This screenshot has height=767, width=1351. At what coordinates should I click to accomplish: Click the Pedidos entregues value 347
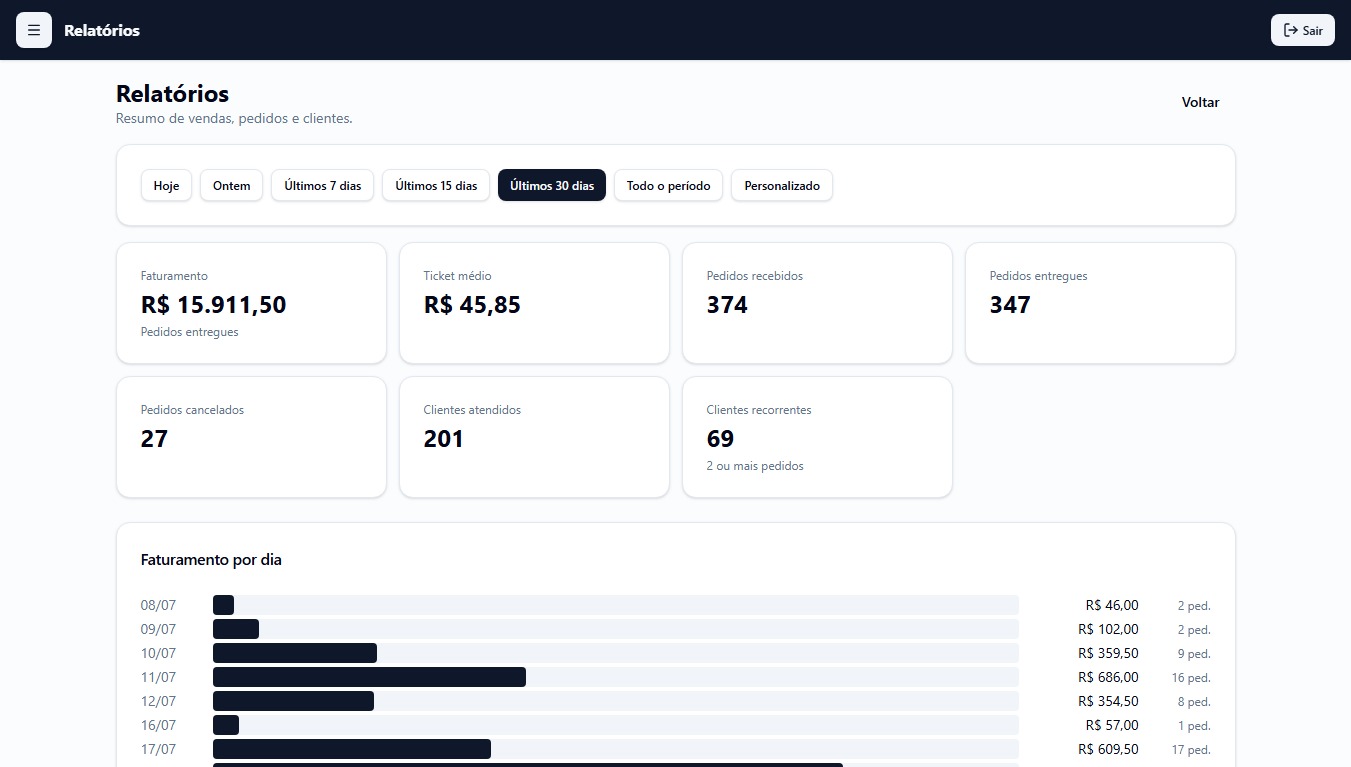pyautogui.click(x=1010, y=305)
